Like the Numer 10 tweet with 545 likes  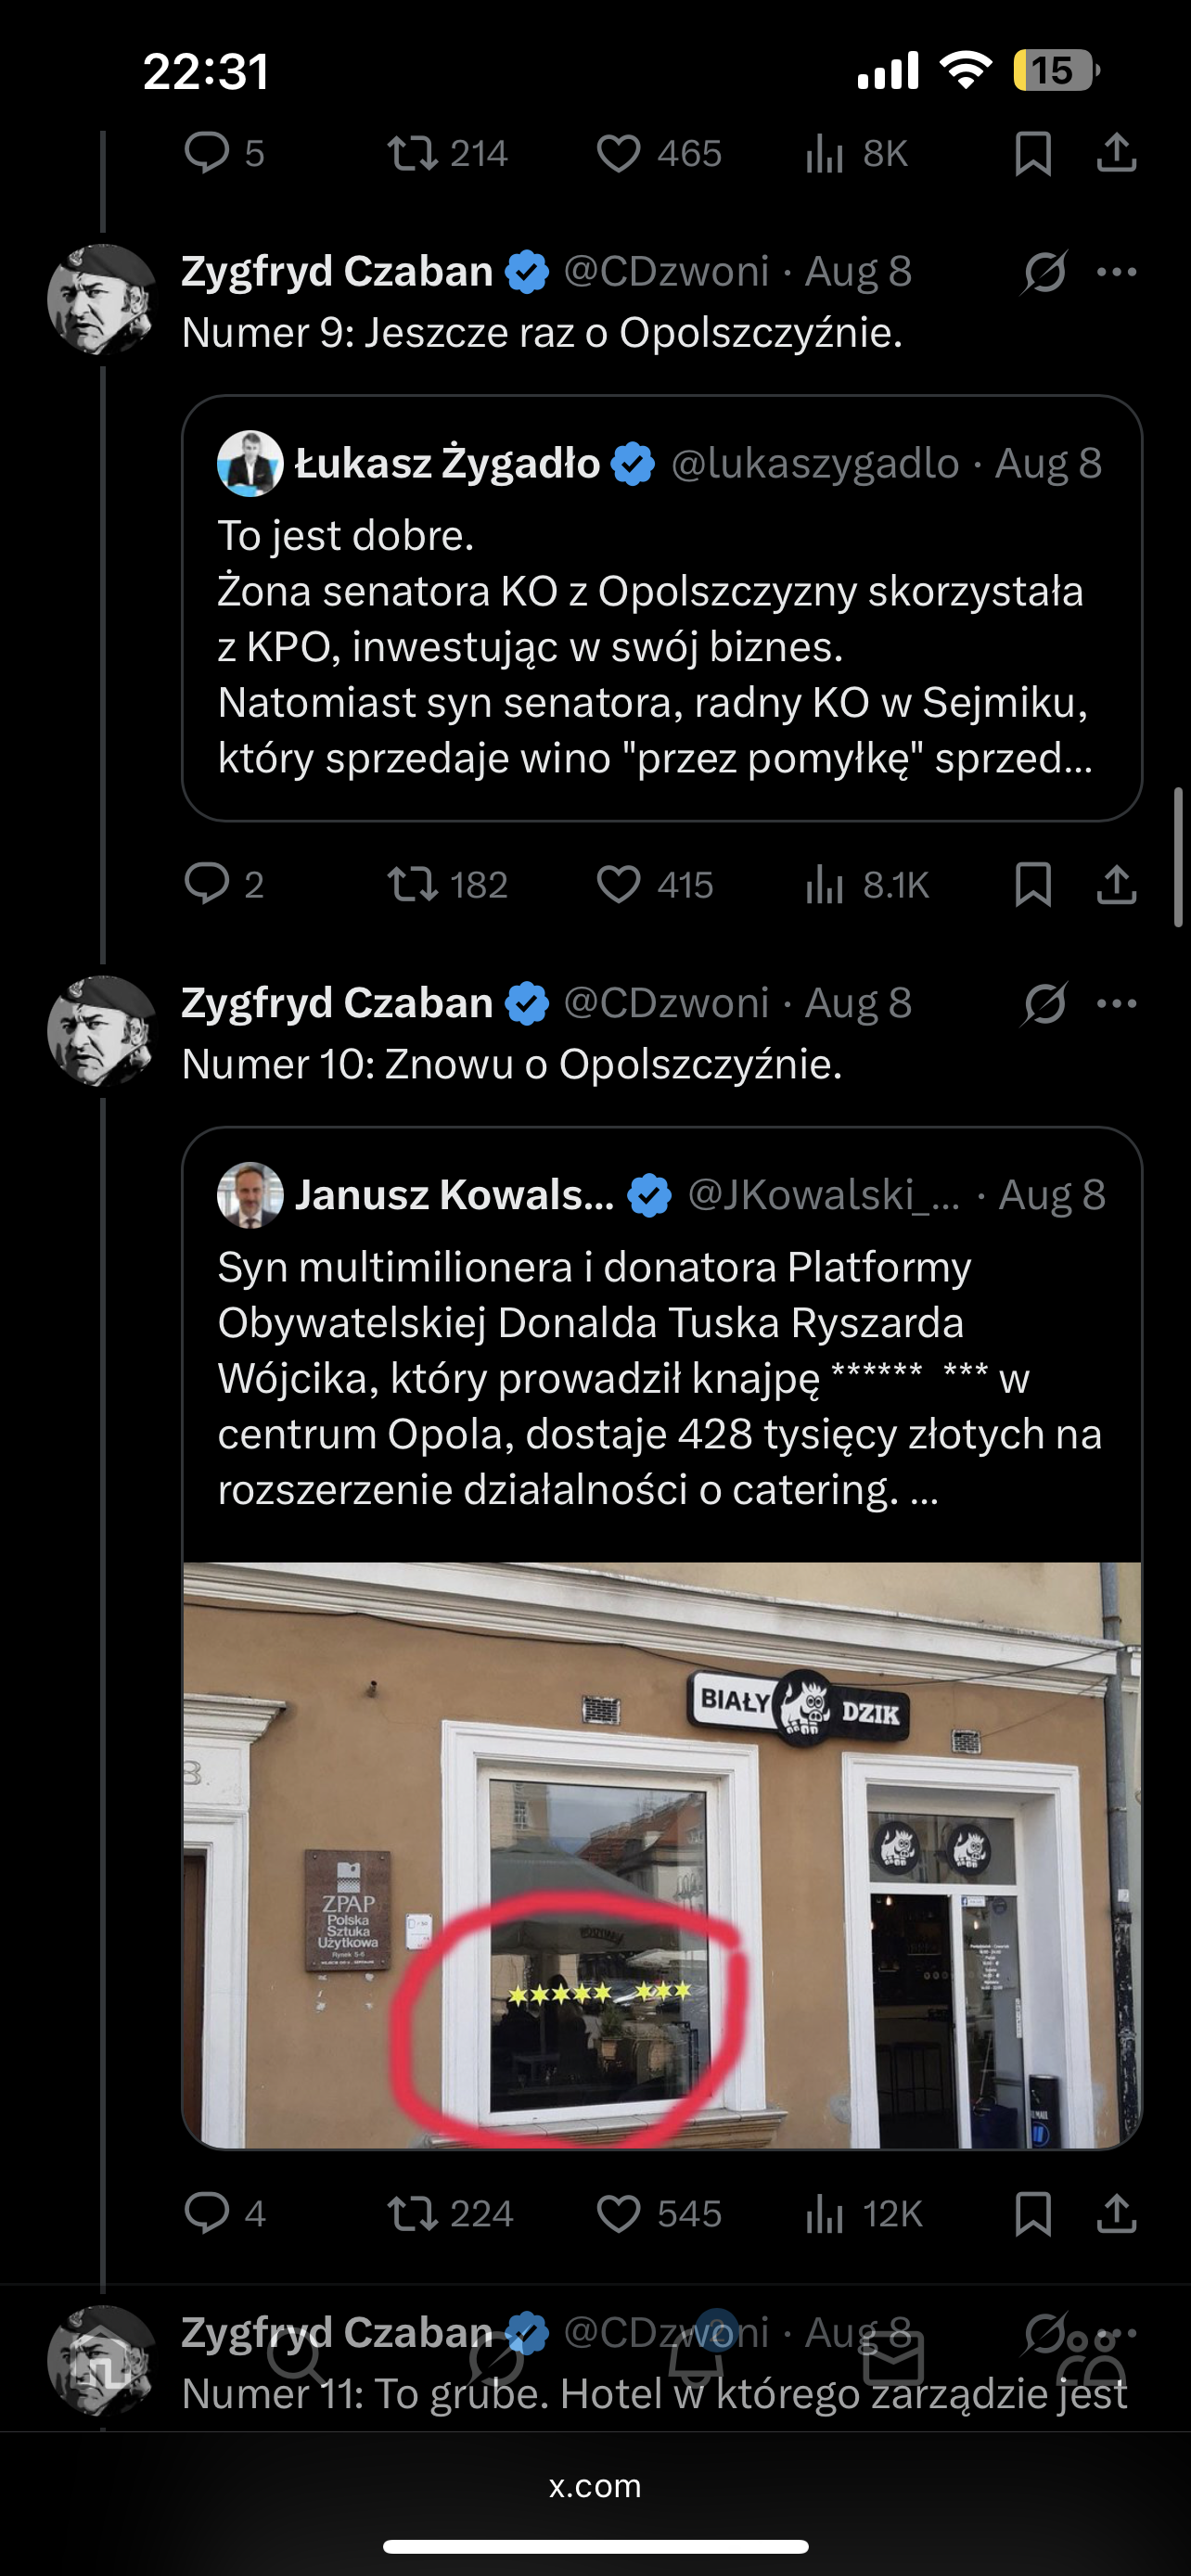tap(618, 2213)
